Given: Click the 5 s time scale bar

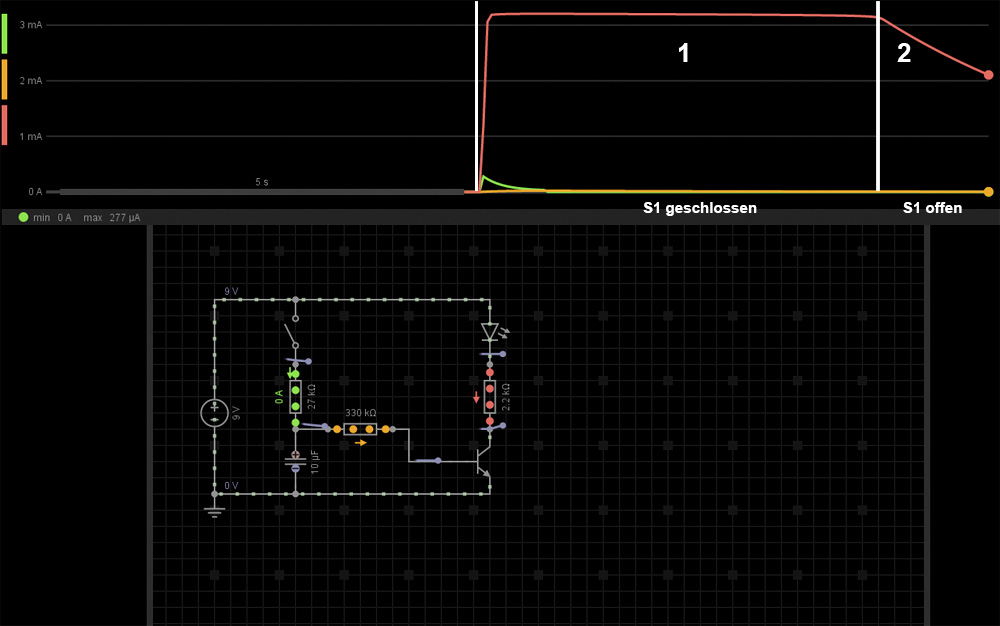Looking at the screenshot, I should point(262,191).
